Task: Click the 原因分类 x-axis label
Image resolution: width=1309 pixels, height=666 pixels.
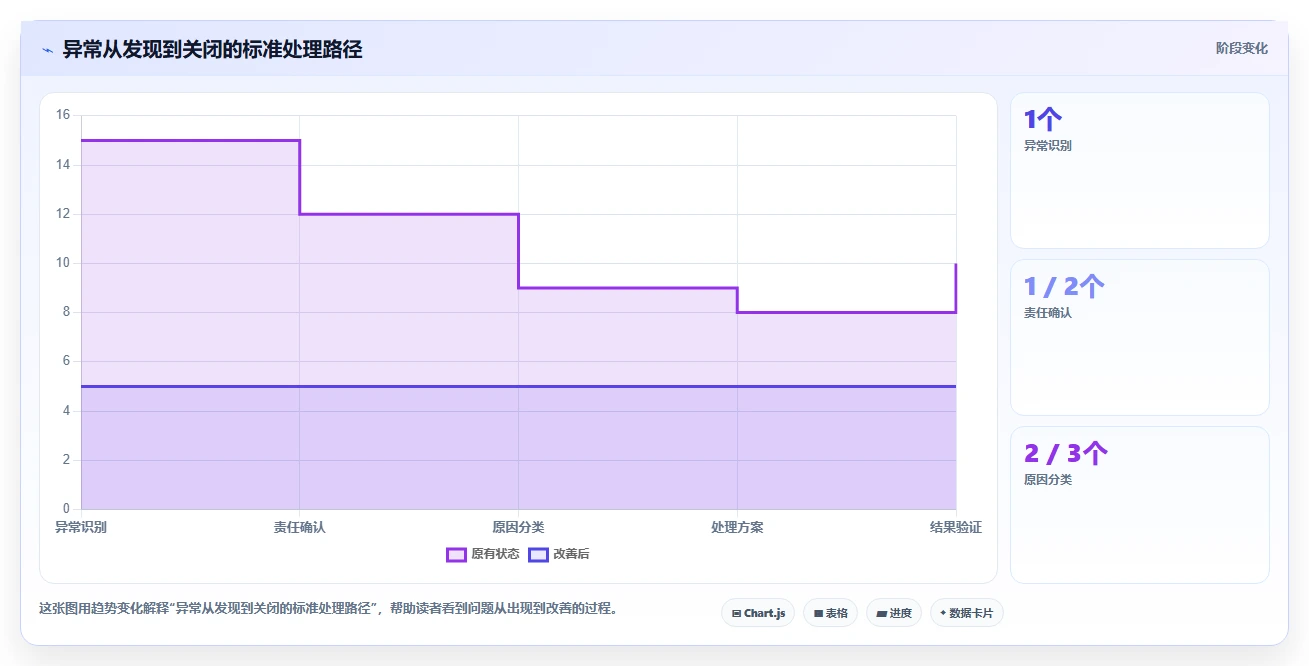Action: (518, 527)
